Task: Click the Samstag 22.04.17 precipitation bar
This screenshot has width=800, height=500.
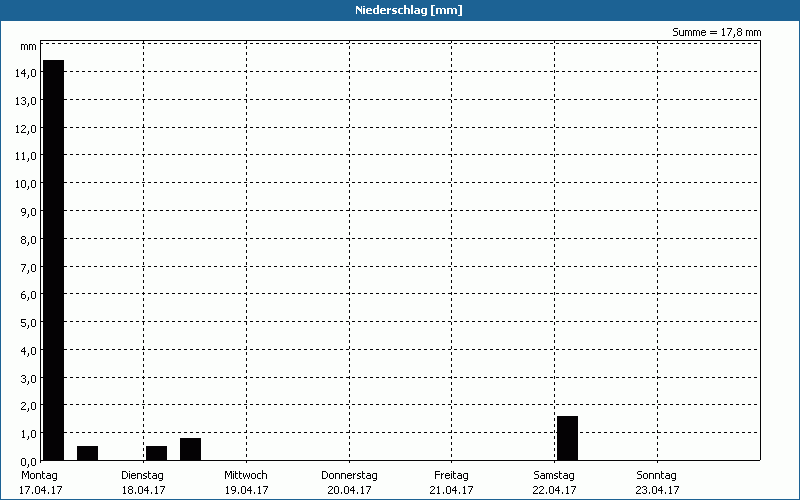Action: [567, 438]
